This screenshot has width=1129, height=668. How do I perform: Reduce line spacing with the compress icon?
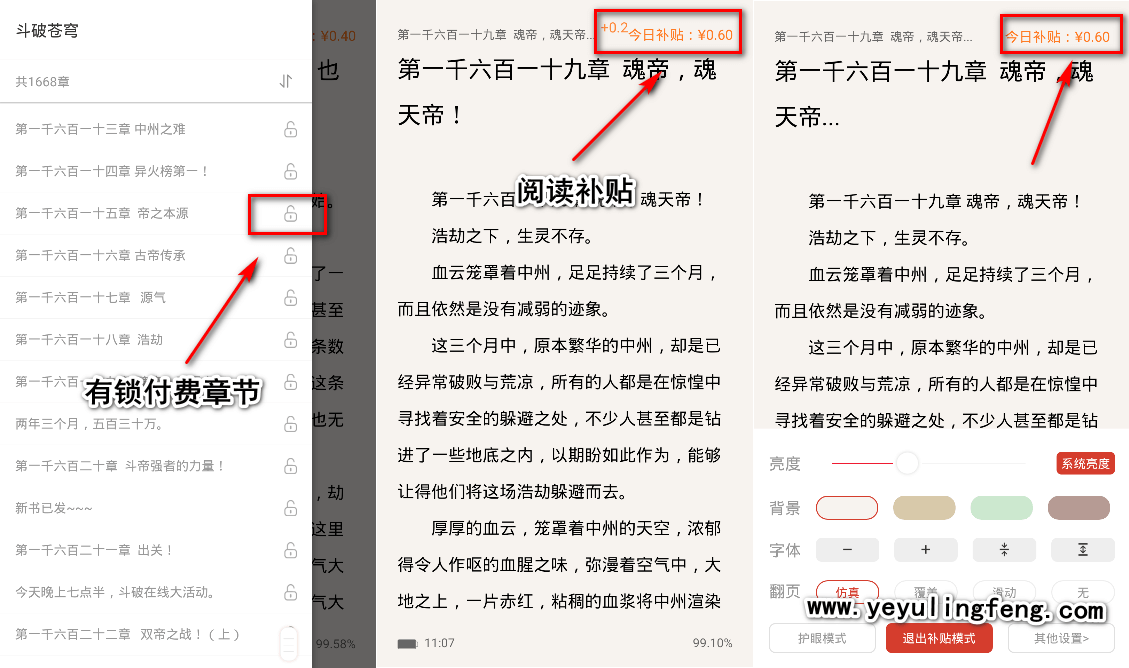coord(1004,550)
